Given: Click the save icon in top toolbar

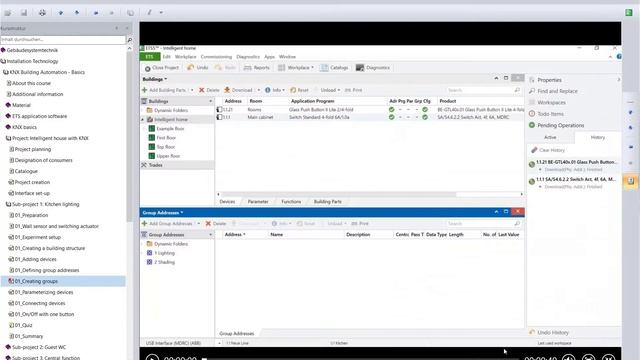Looking at the screenshot, I should (x=24, y=13).
